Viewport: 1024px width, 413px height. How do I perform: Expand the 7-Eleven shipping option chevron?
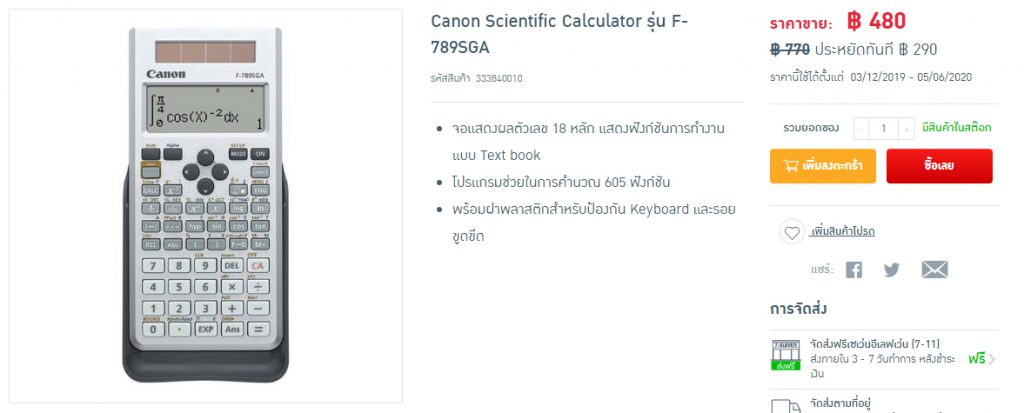click(991, 358)
